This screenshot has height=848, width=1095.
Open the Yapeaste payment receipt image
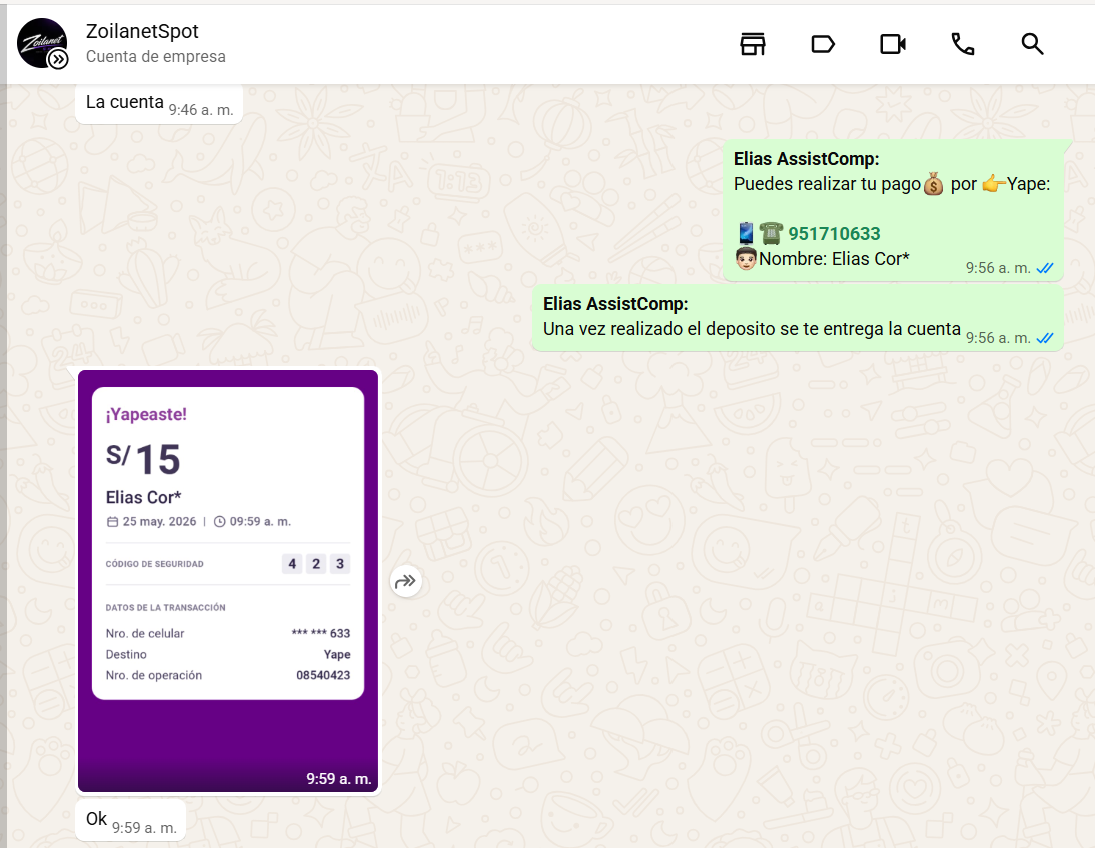click(228, 580)
